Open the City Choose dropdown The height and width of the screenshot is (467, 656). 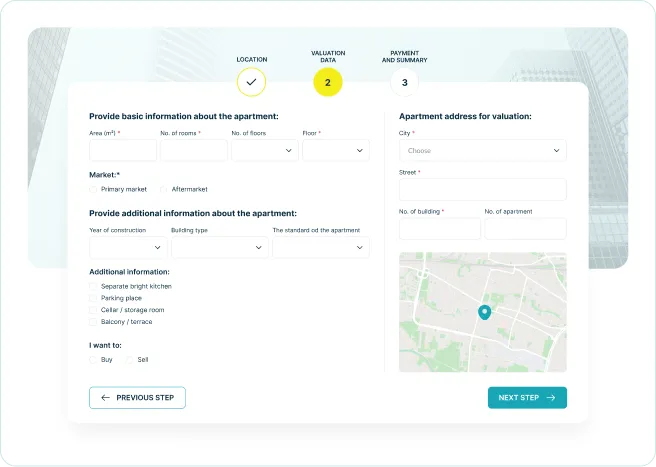pos(483,150)
